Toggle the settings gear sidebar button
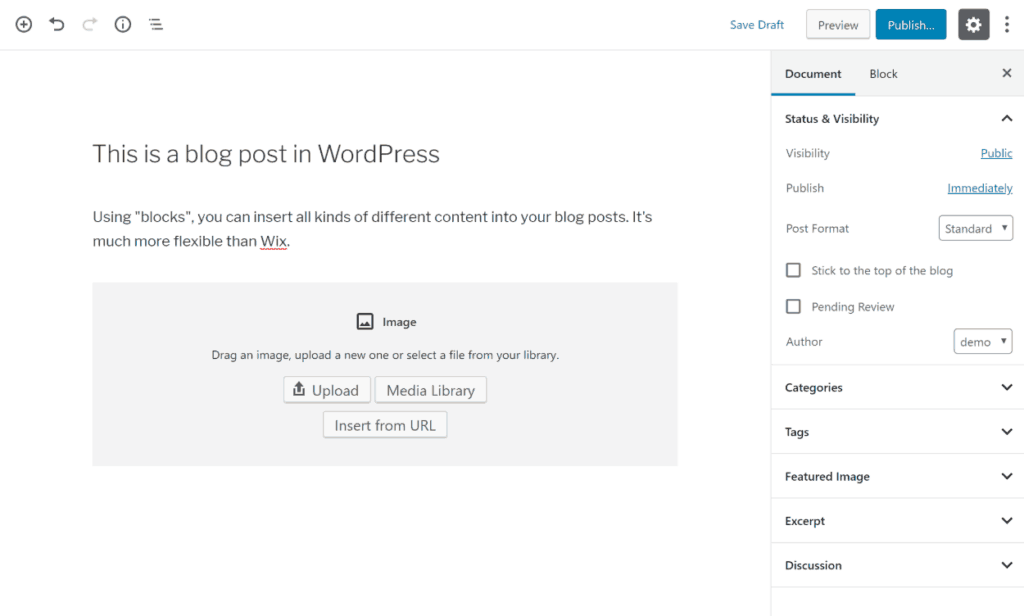This screenshot has width=1024, height=616. click(x=973, y=25)
